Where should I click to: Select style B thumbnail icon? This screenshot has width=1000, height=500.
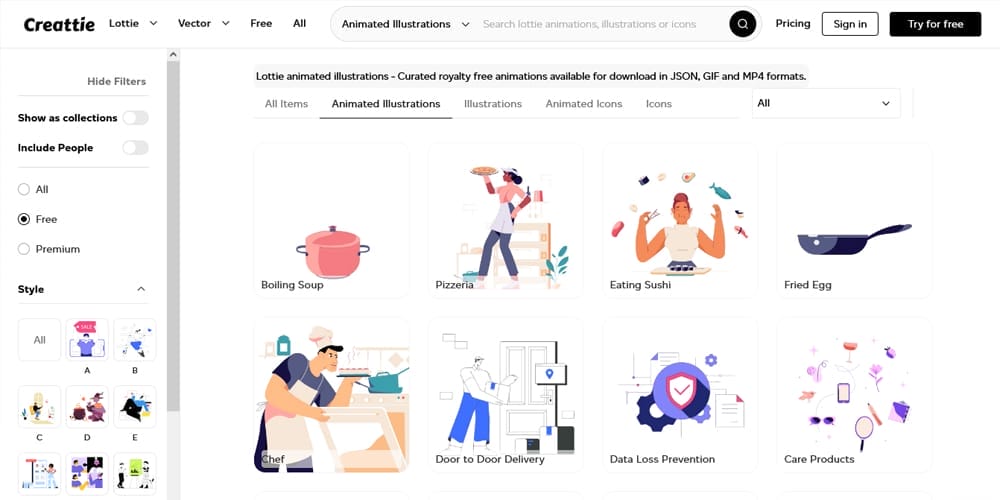point(135,339)
